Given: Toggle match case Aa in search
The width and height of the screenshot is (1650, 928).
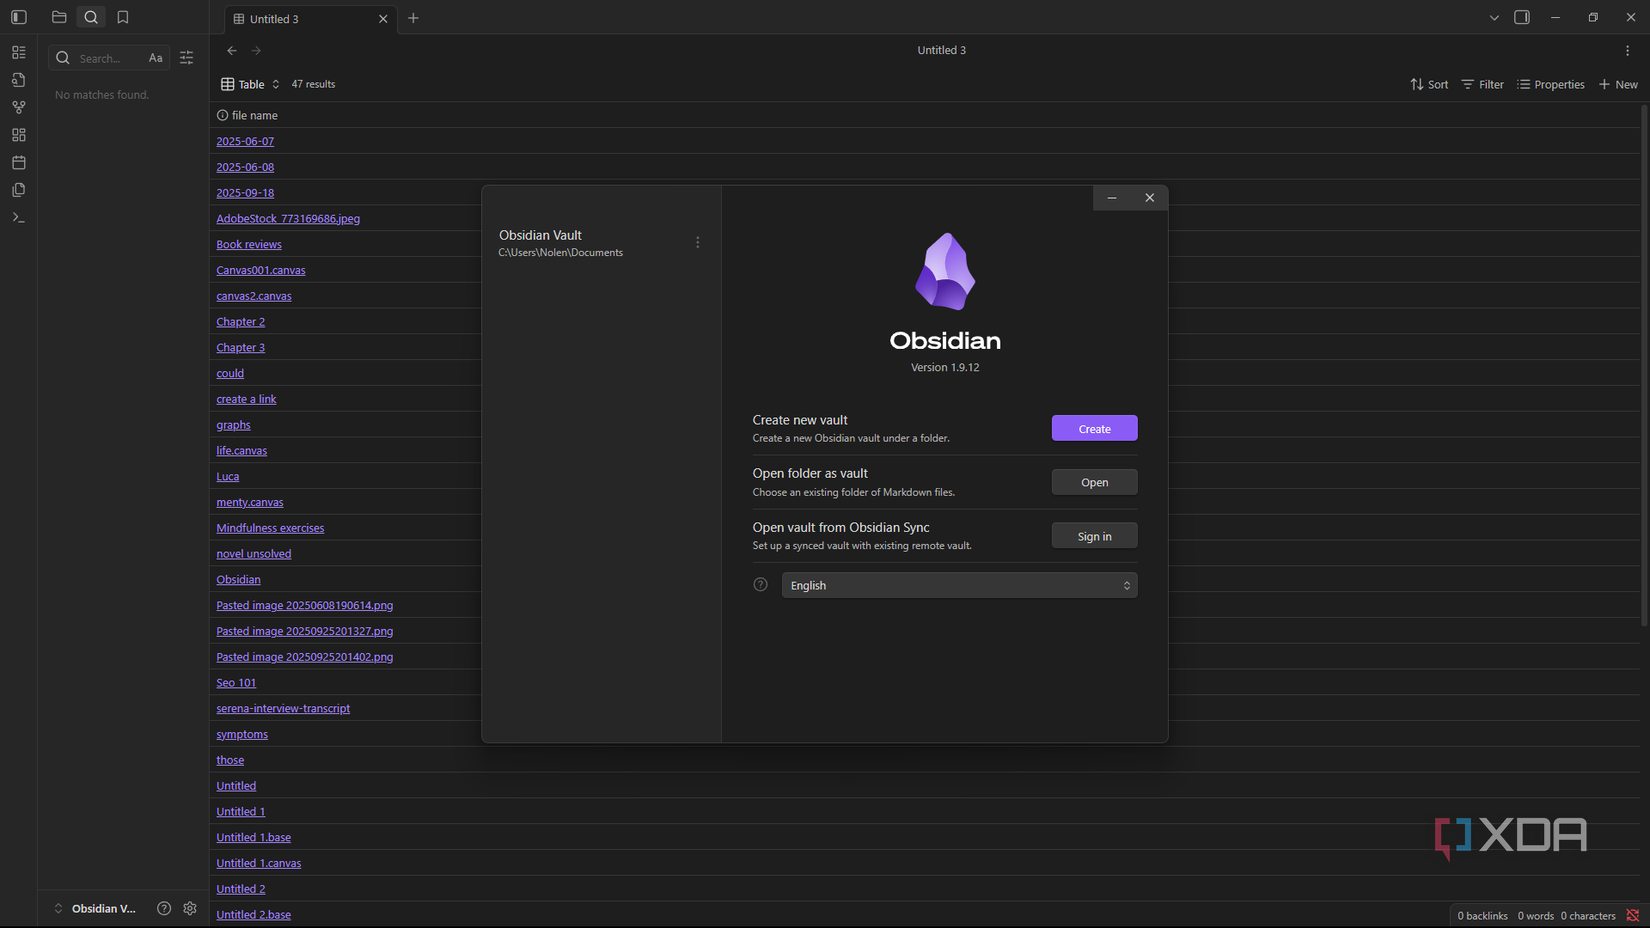Looking at the screenshot, I should click(155, 58).
